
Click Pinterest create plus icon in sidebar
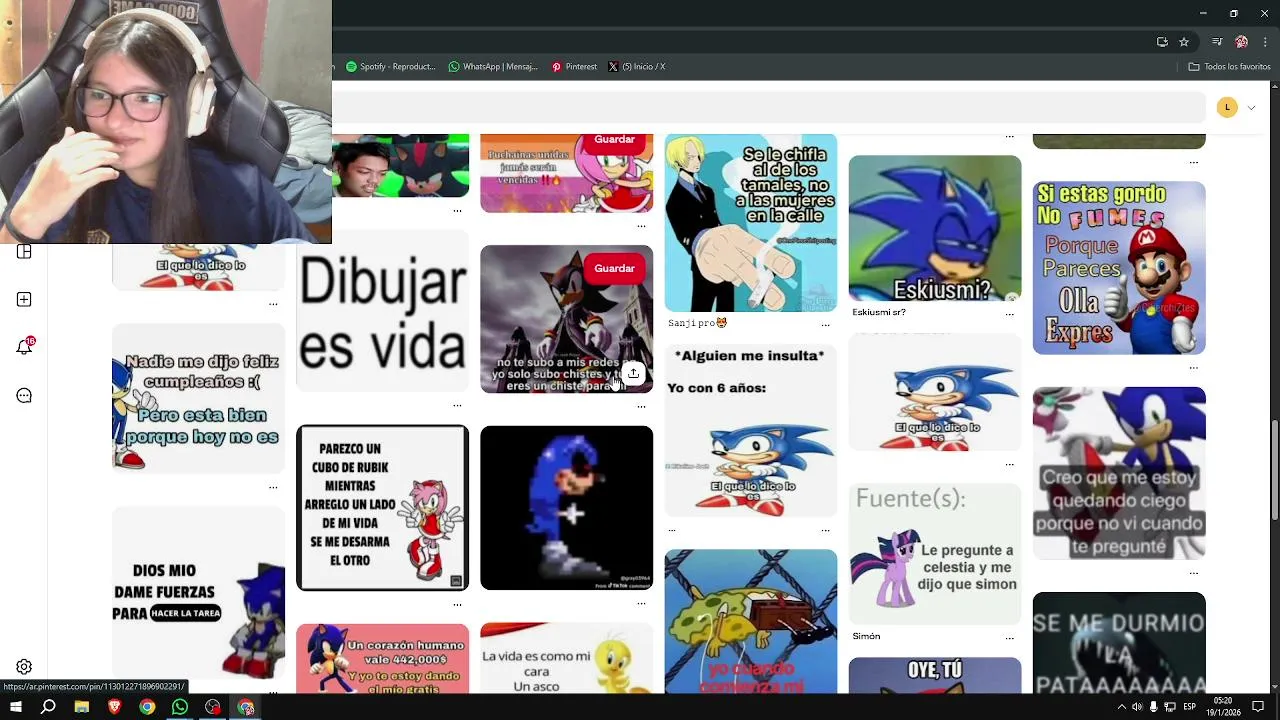24,299
